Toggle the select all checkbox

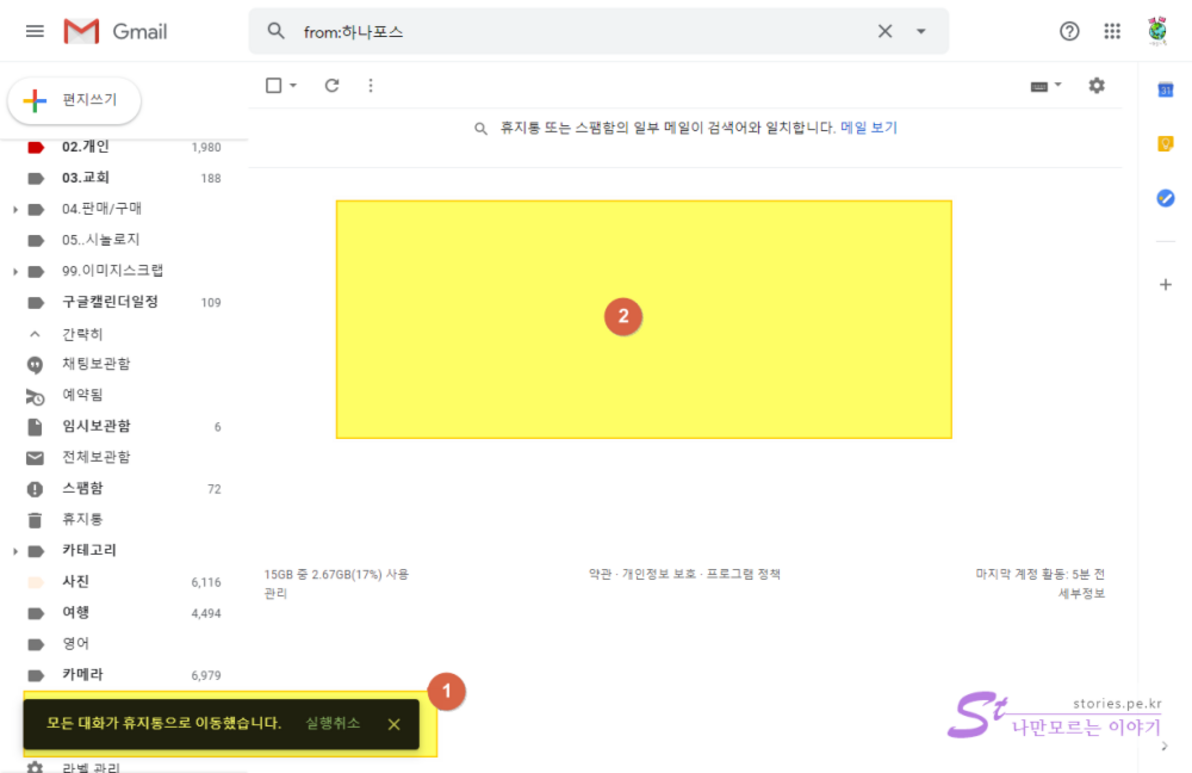[274, 86]
